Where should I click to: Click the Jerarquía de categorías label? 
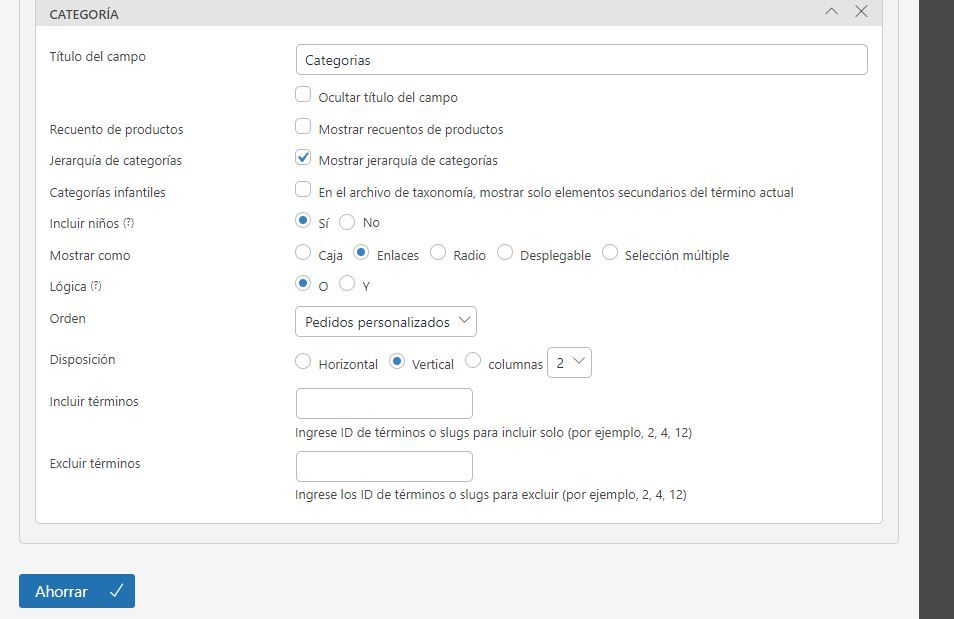coord(116,161)
